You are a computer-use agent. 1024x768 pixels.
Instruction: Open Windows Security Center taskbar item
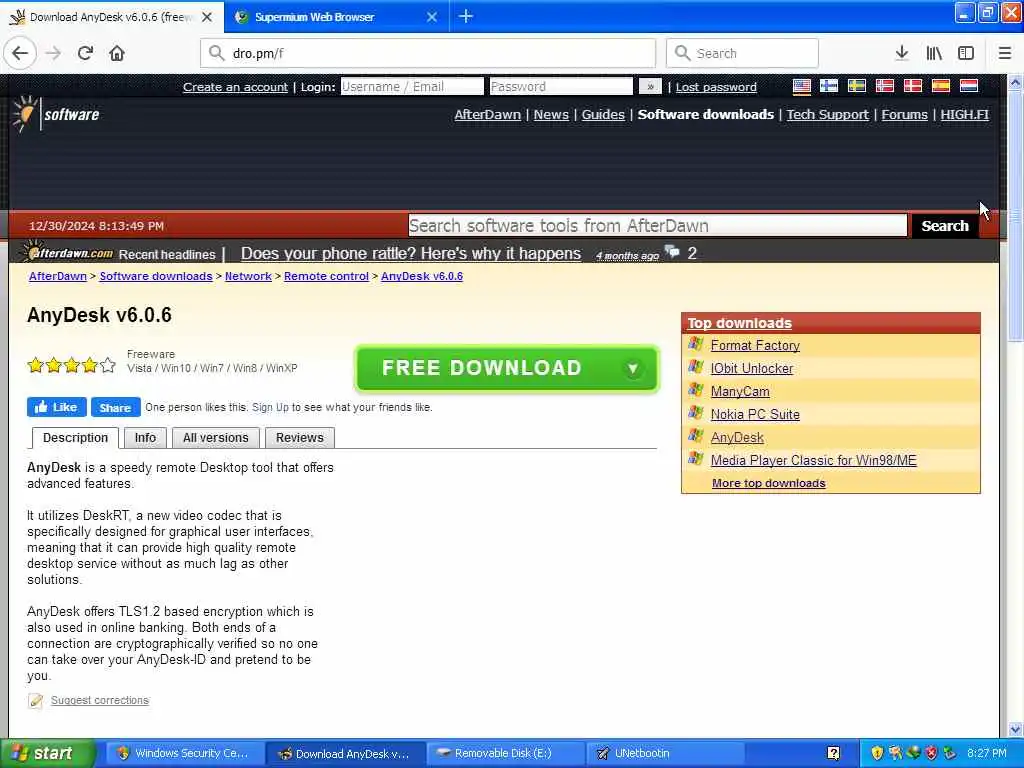183,753
